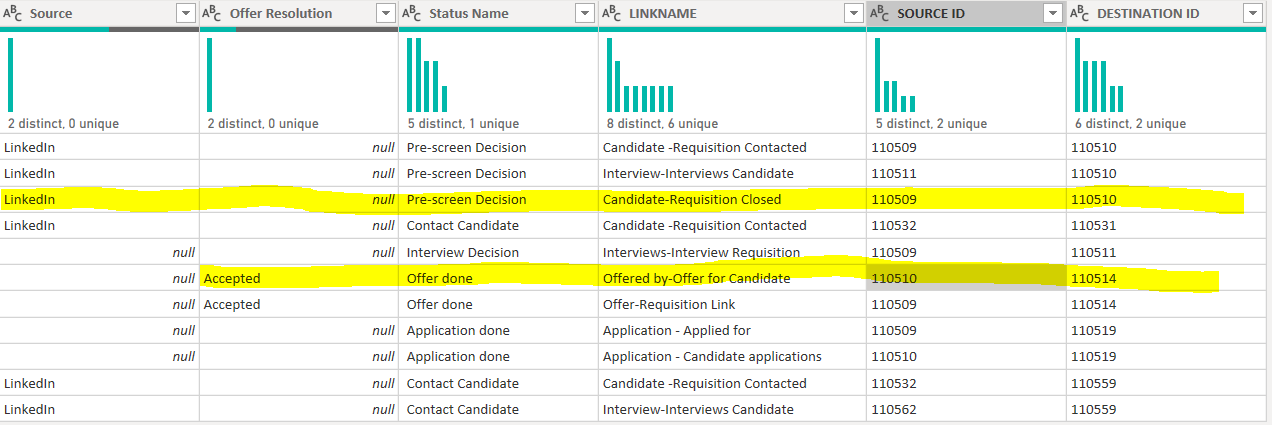Click '8 distinct, 6 unique' under LINKNAME

[x=662, y=124]
